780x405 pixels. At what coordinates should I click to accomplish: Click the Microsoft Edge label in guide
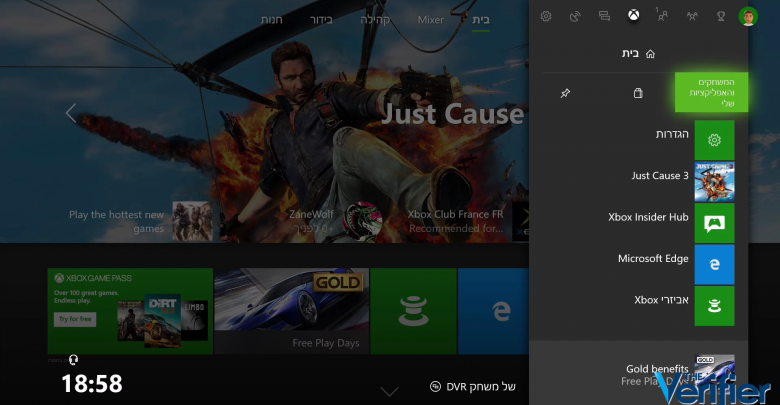653,259
